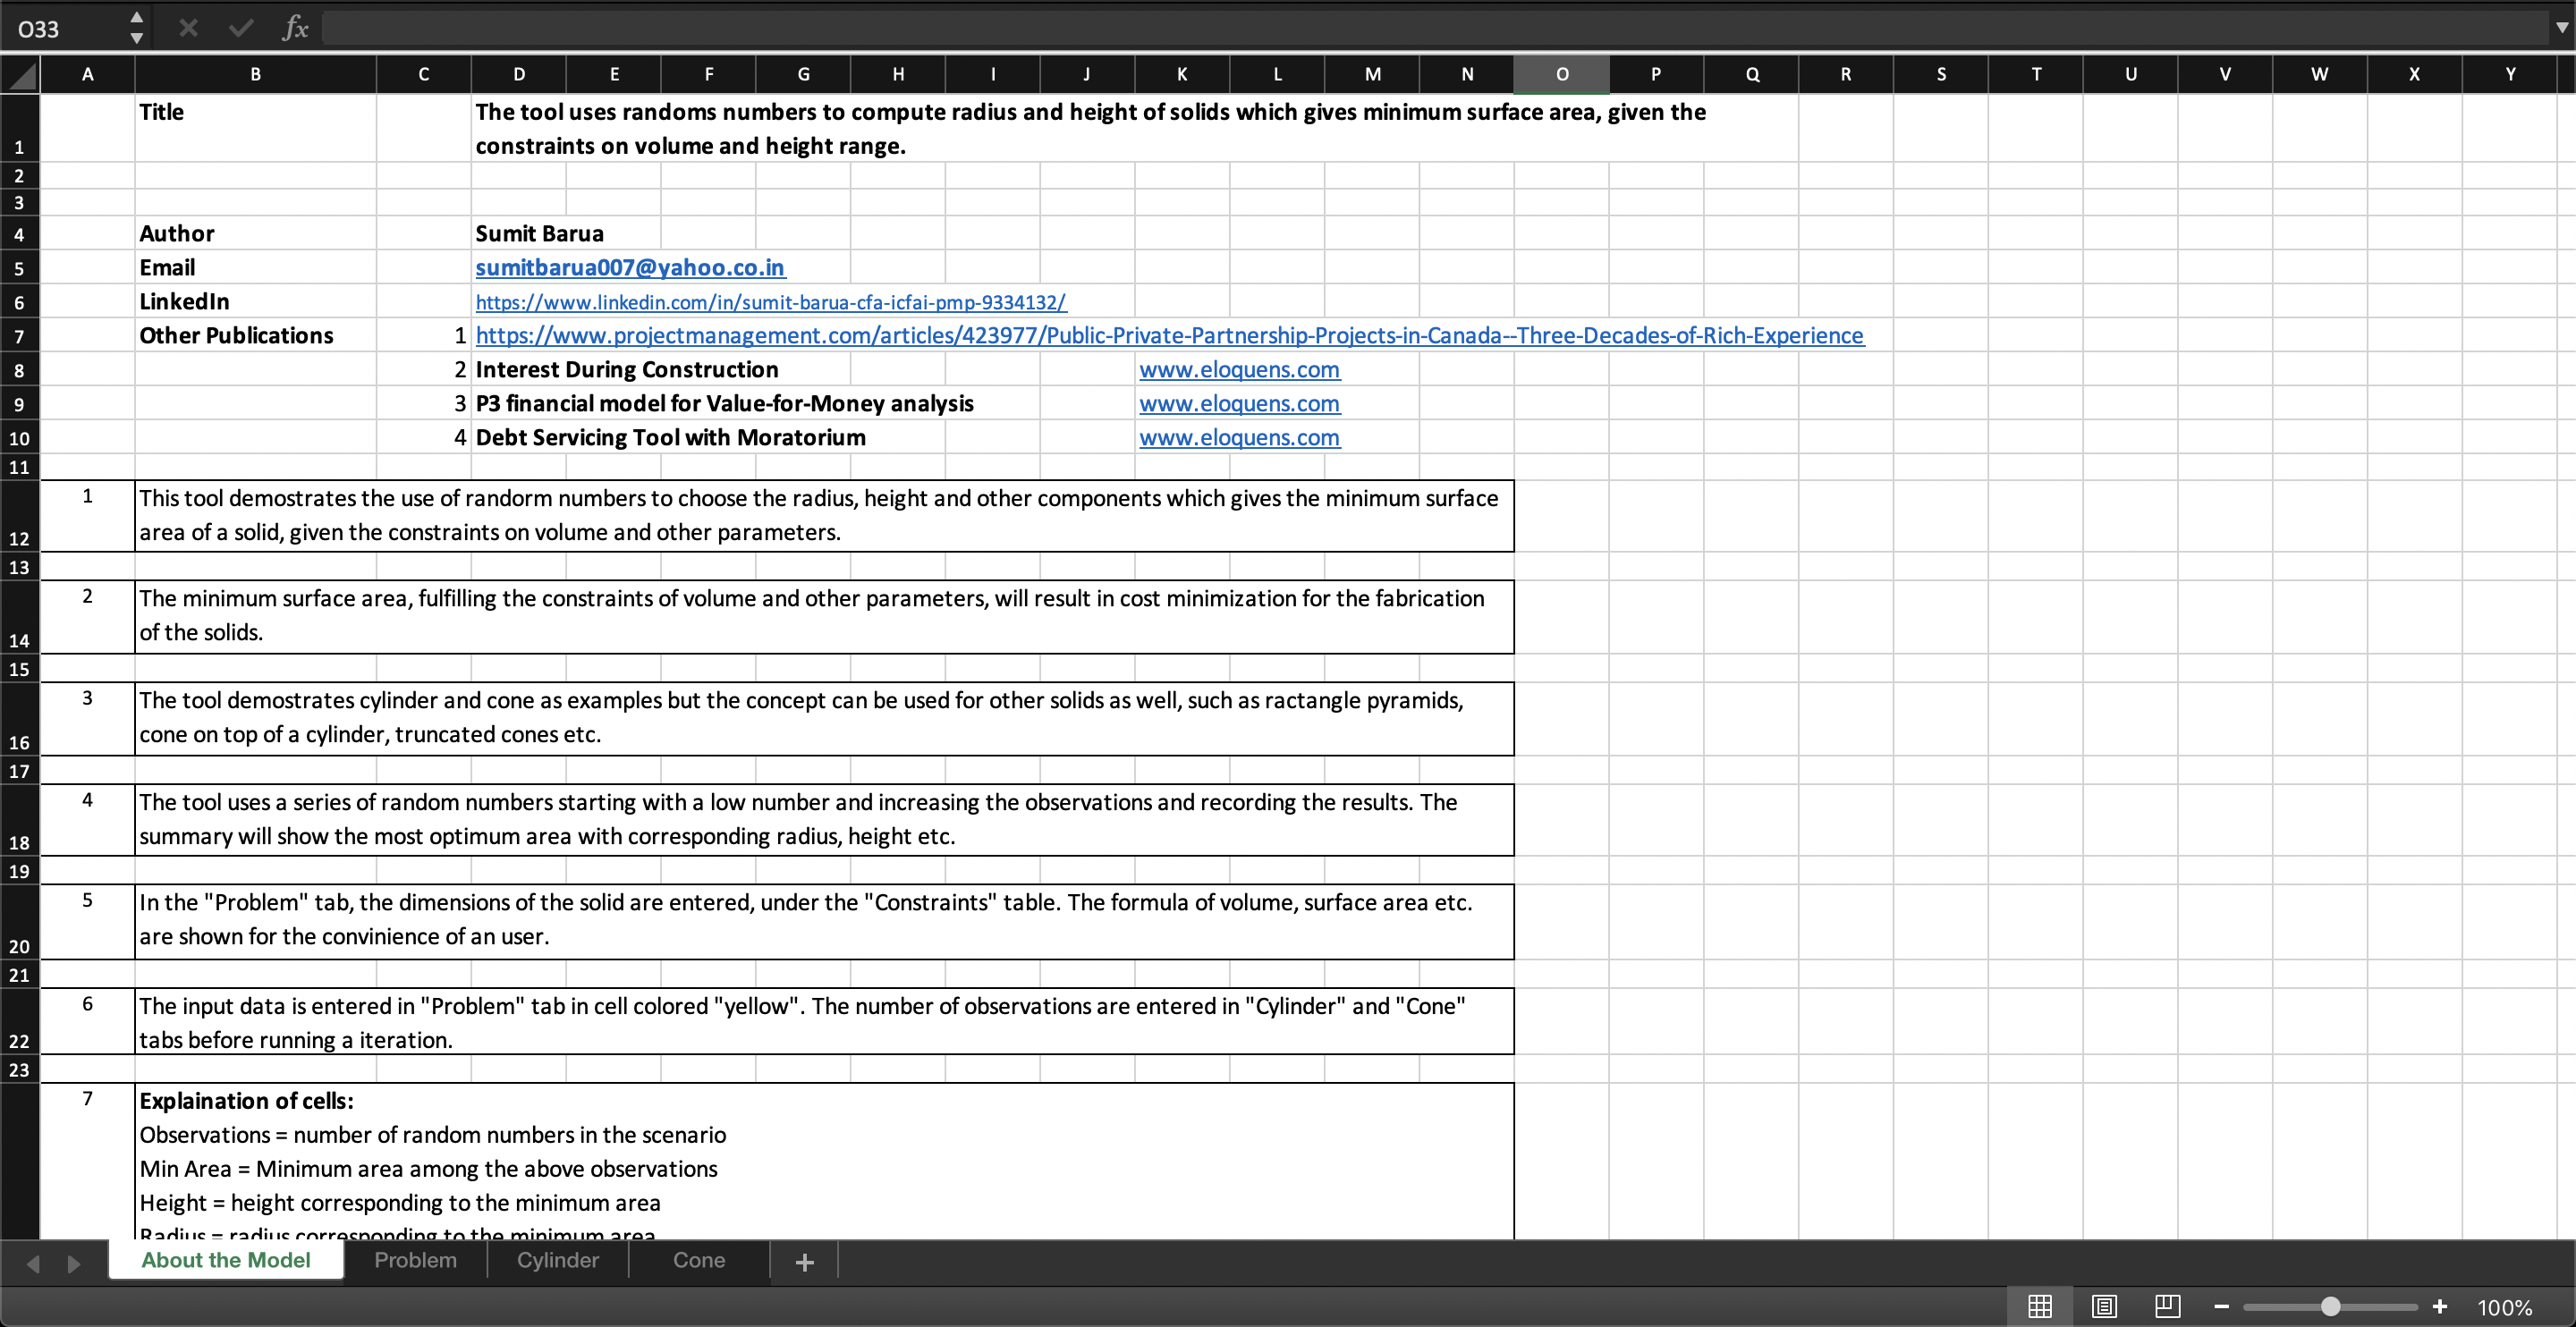Image resolution: width=2576 pixels, height=1327 pixels.
Task: Click the confirm entry checkmark icon
Action: [240, 28]
